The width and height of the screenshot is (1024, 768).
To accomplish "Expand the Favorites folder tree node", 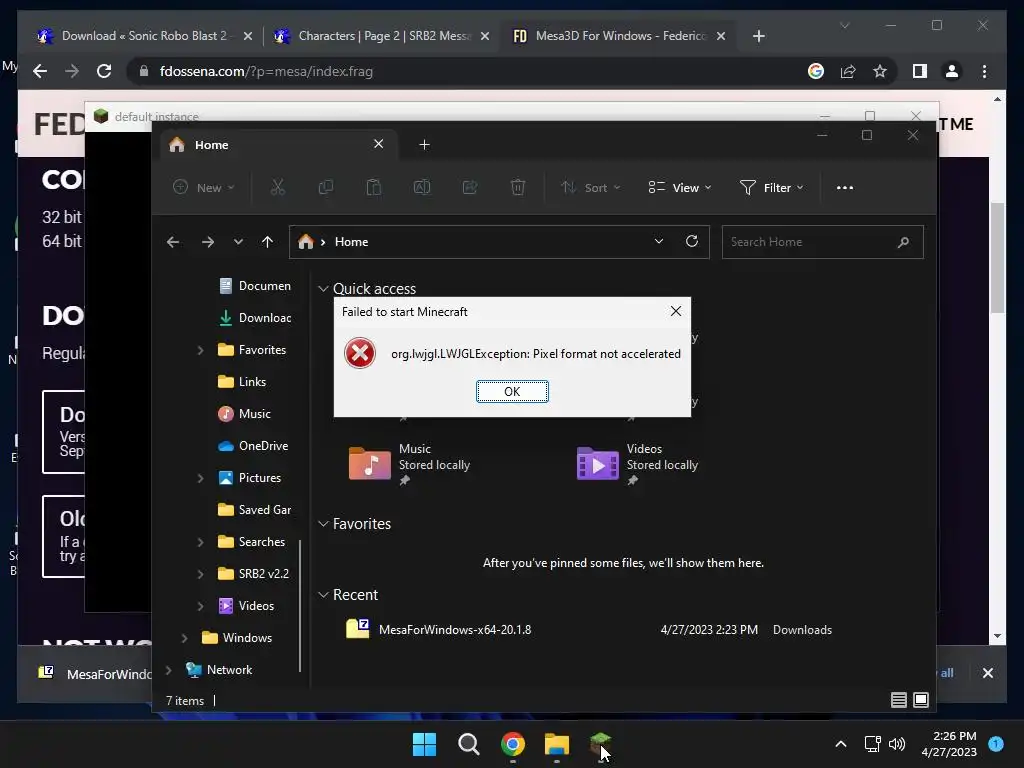I will pos(200,350).
